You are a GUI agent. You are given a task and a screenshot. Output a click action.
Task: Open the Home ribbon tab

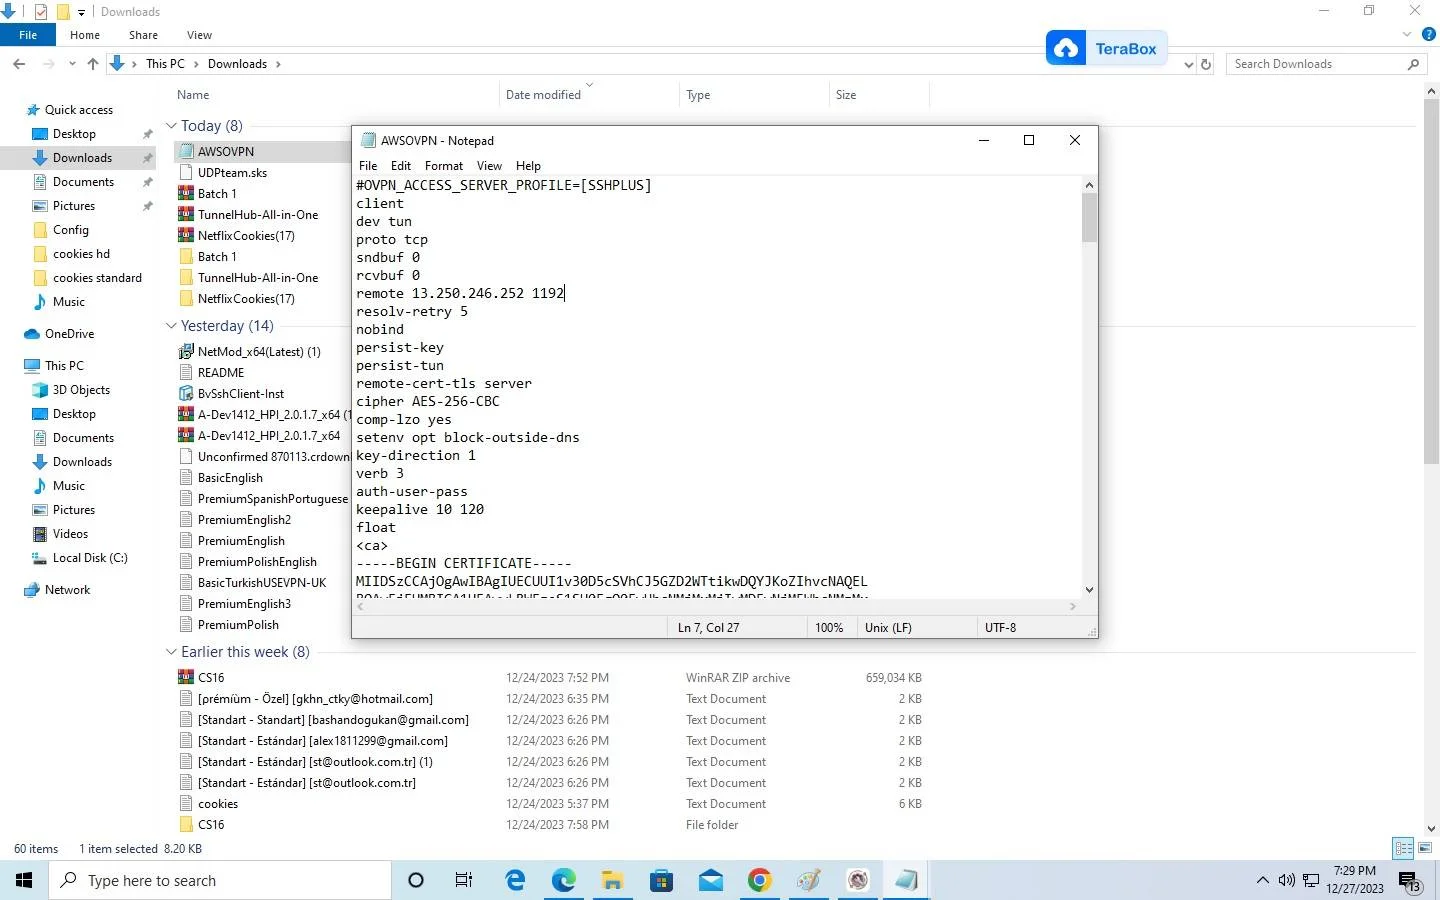point(85,35)
